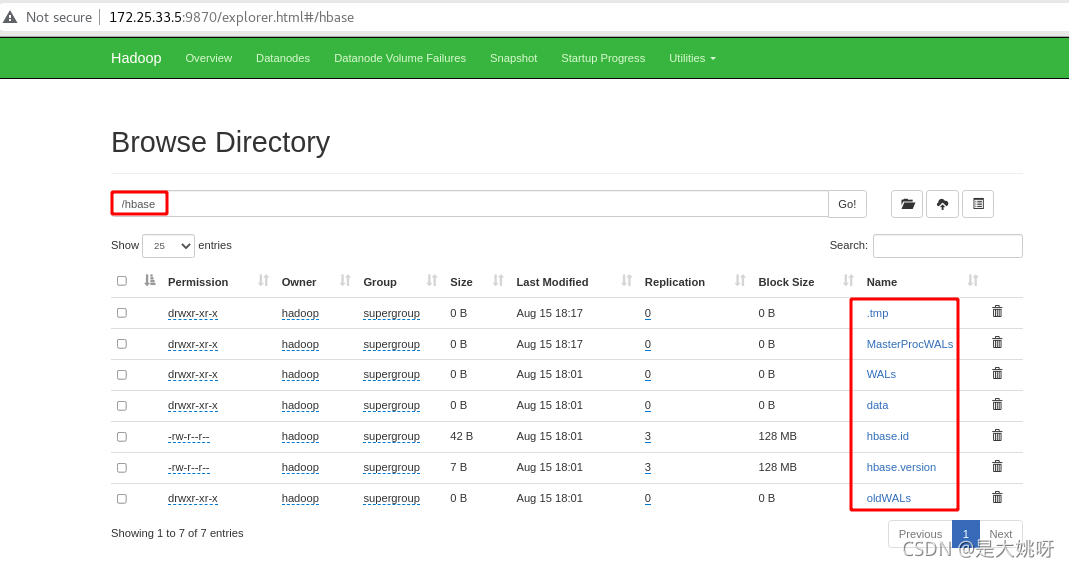Edit permission of the .tmp row
The height and width of the screenshot is (567, 1069).
click(x=193, y=313)
